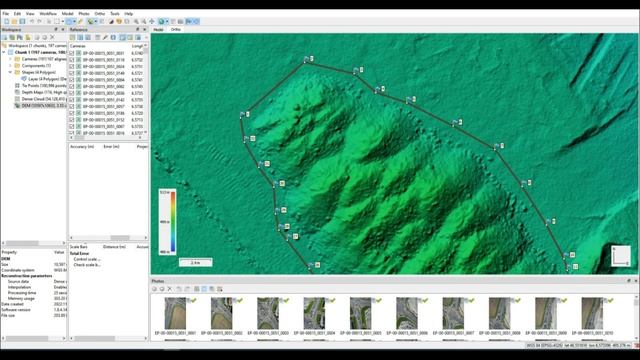
Task: Select the ruler measurement tool
Action: [x=80, y=22]
